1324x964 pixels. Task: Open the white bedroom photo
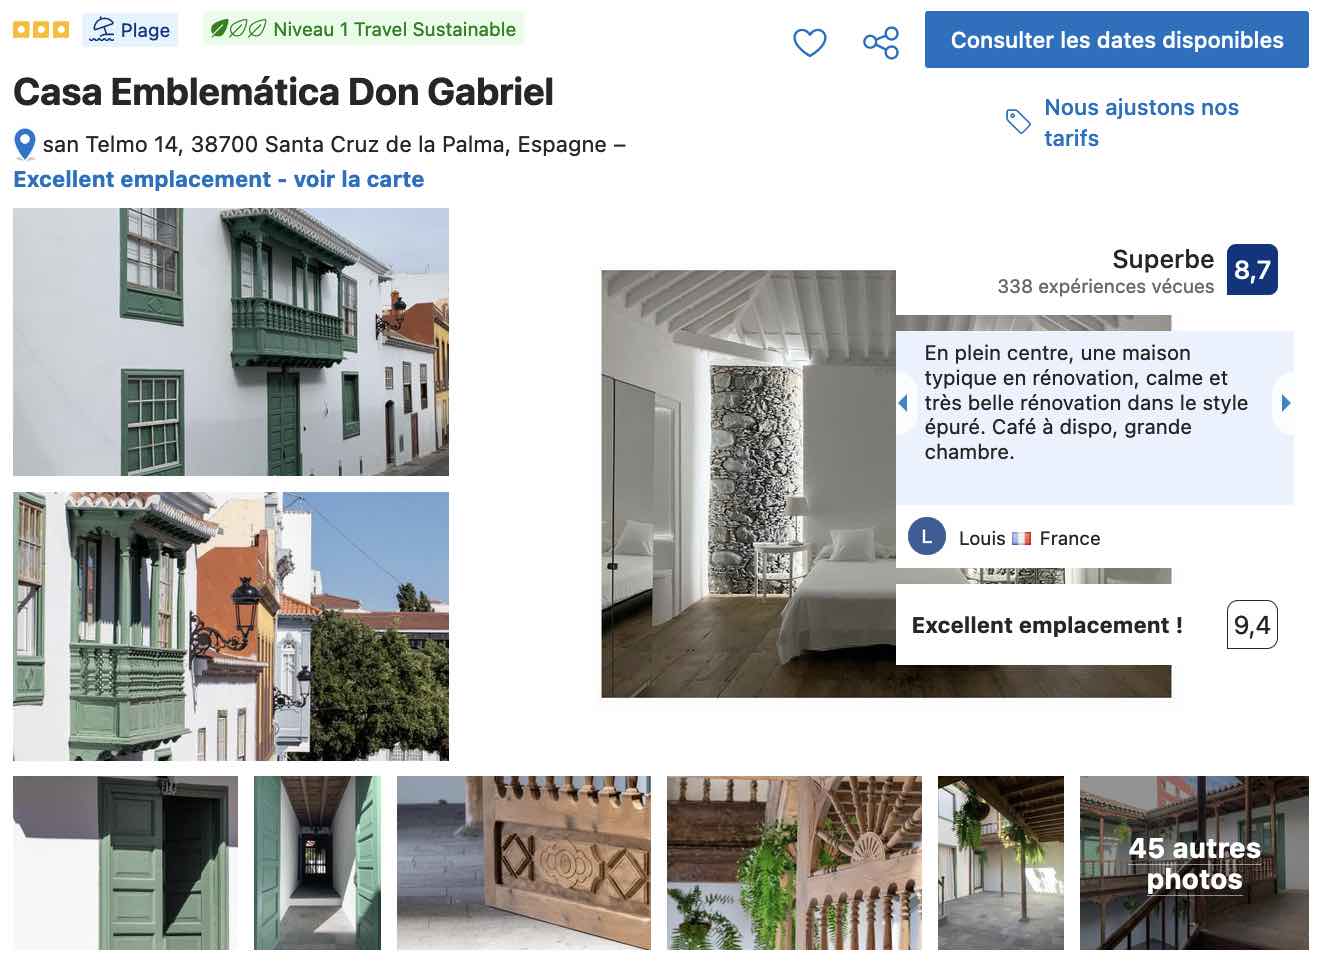click(747, 484)
